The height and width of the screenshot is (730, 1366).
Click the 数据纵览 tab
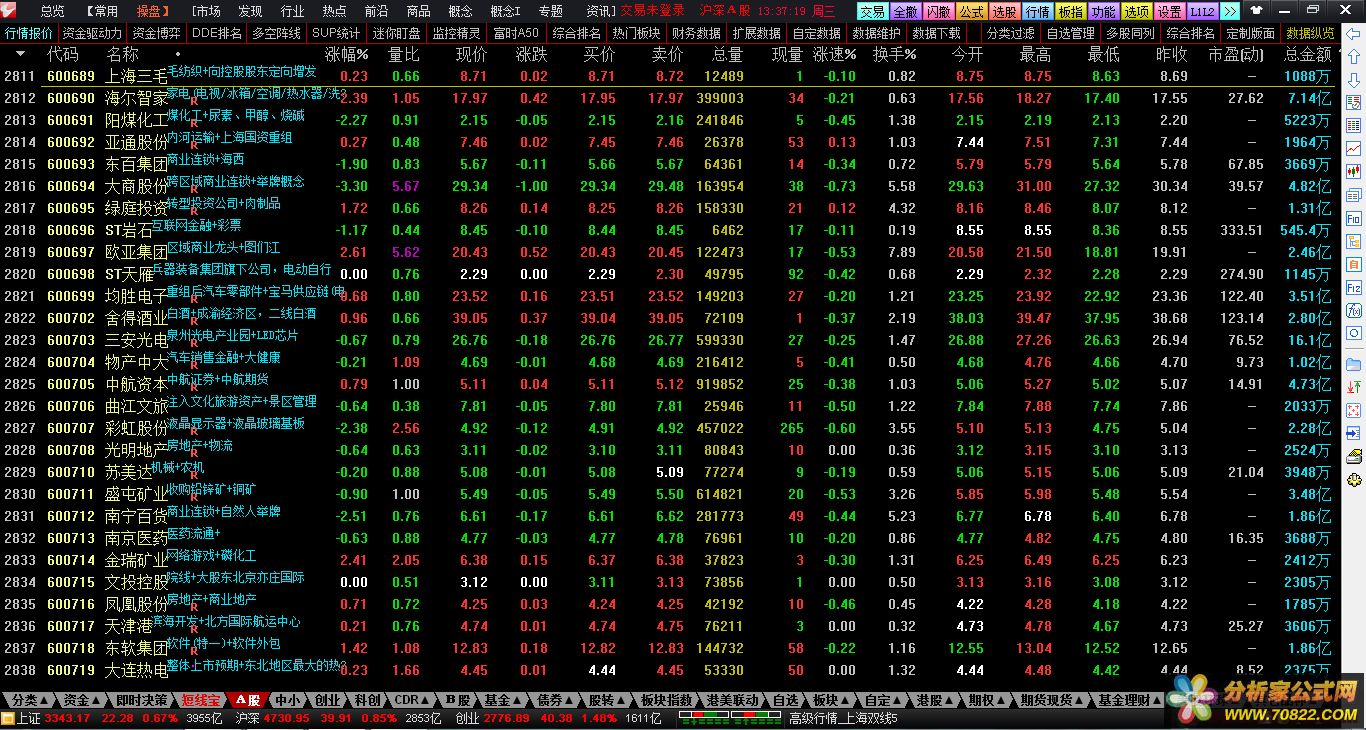point(1309,33)
